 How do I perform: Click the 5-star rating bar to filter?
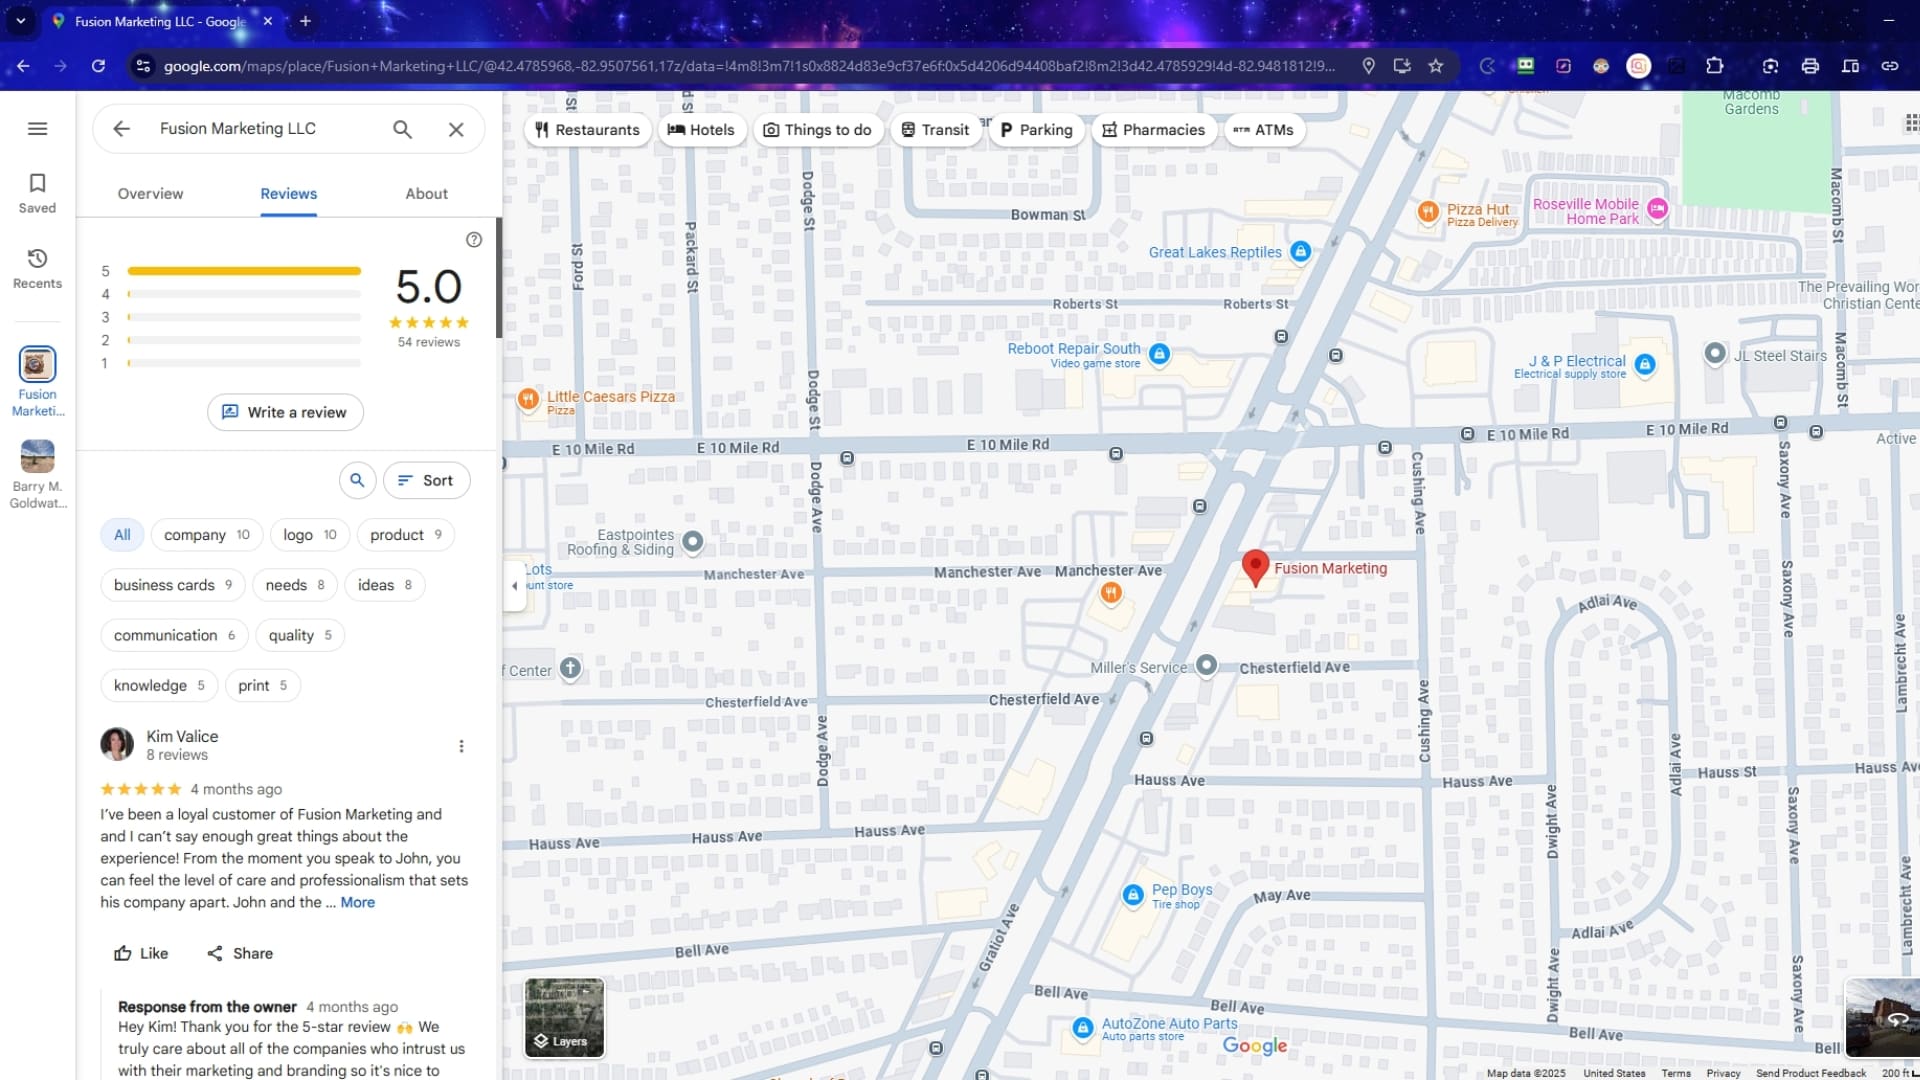pyautogui.click(x=243, y=270)
